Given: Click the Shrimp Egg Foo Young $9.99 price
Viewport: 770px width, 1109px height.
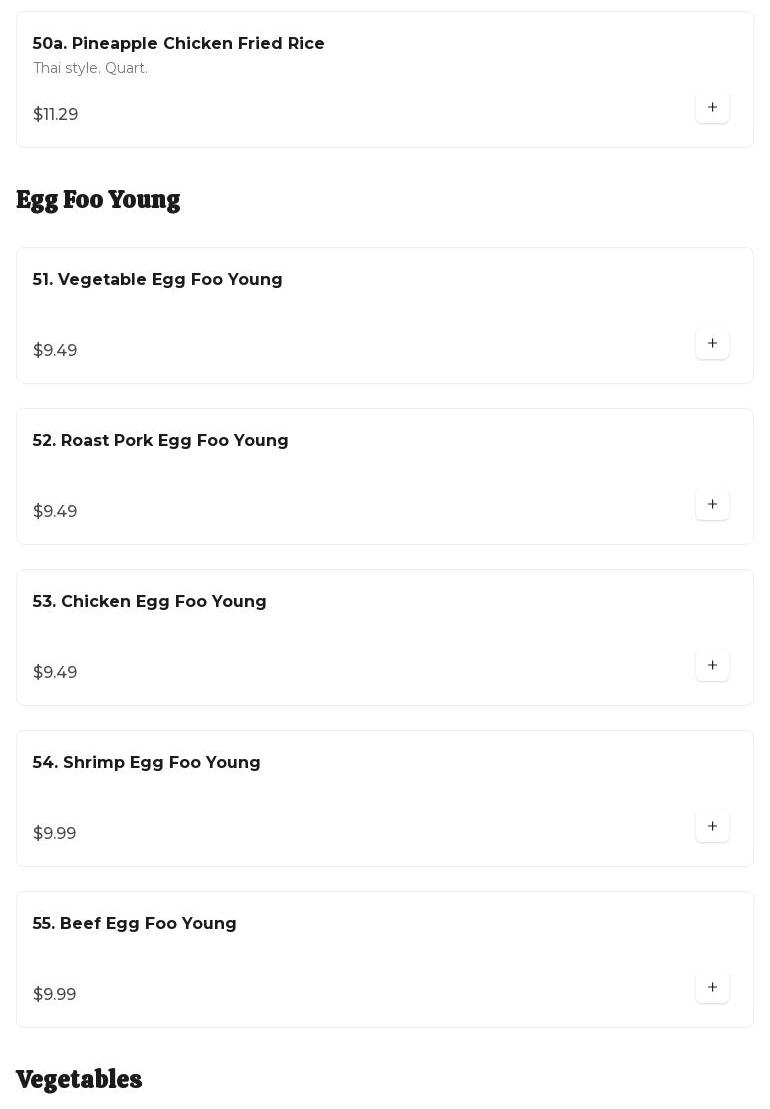Looking at the screenshot, I should click(x=55, y=834).
